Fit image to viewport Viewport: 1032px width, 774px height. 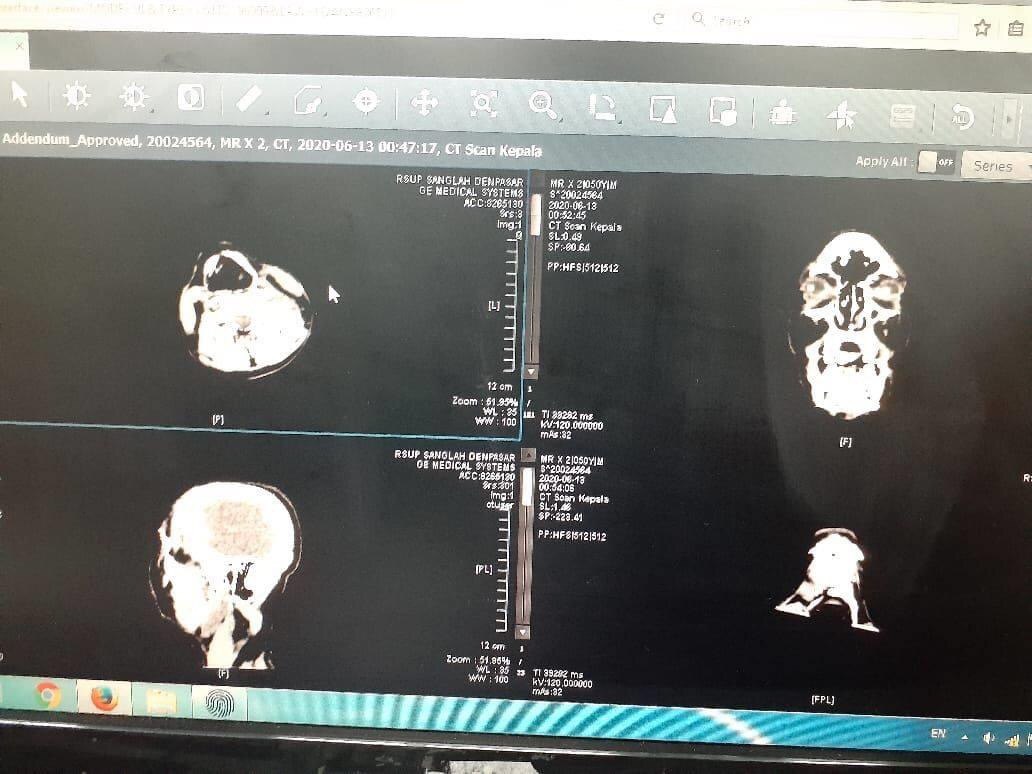coord(483,105)
